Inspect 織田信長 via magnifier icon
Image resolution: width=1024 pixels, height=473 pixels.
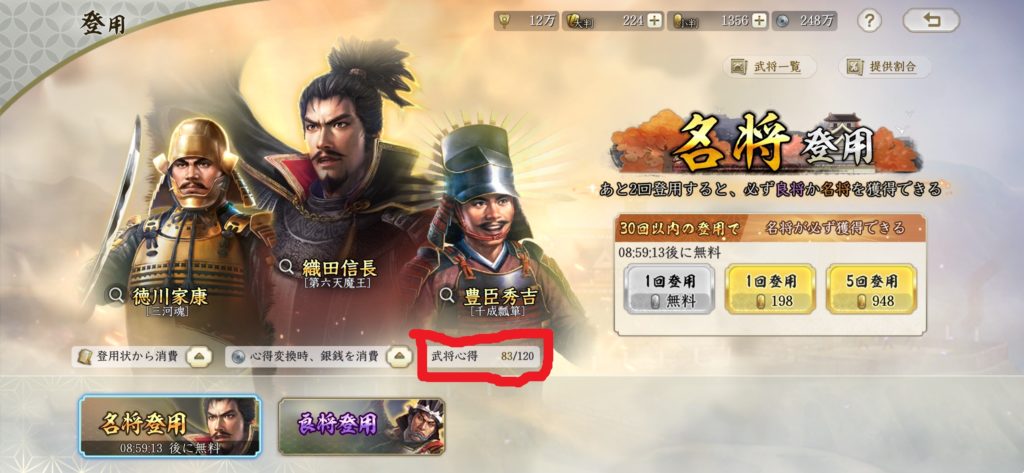coord(286,267)
